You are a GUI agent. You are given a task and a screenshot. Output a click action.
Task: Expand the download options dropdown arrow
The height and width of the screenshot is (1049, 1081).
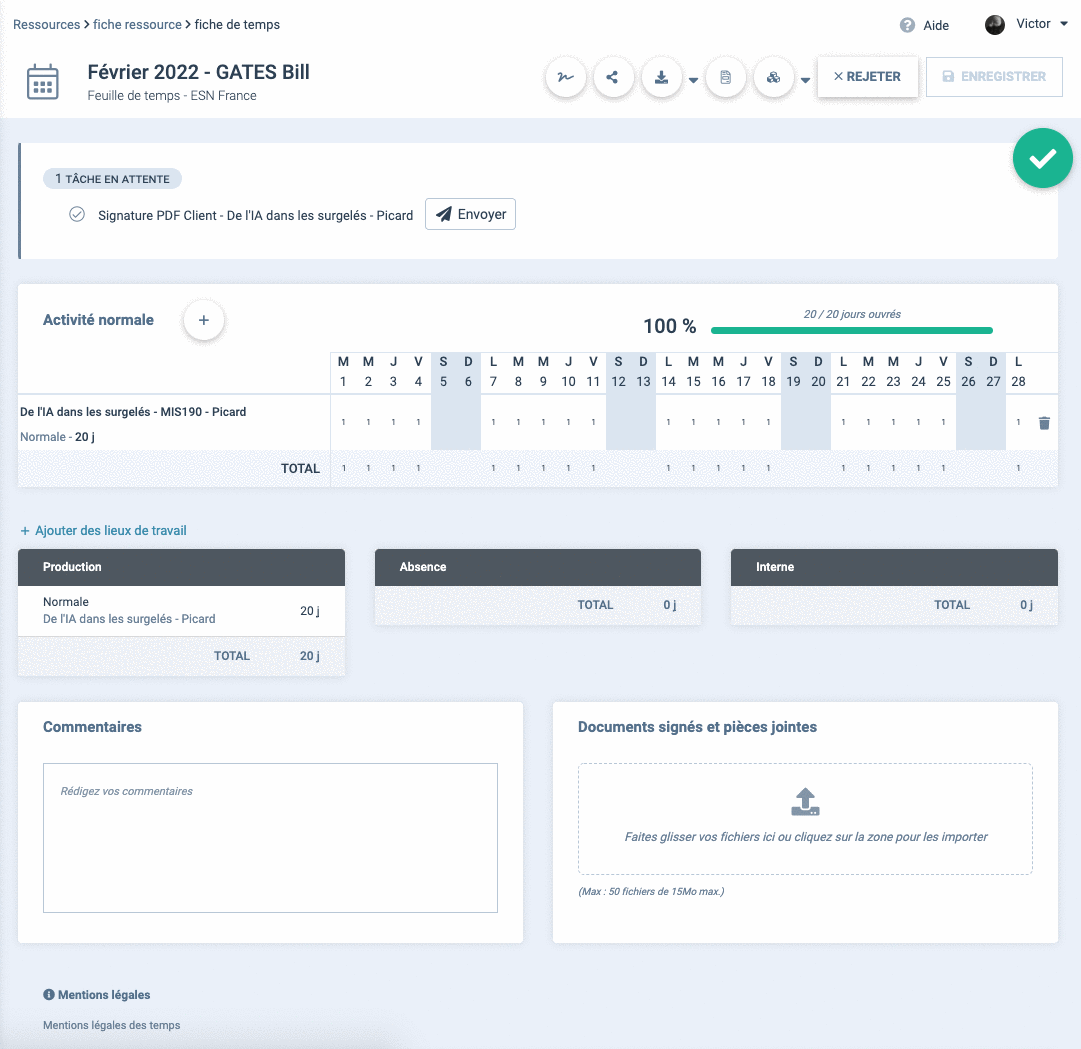point(693,81)
